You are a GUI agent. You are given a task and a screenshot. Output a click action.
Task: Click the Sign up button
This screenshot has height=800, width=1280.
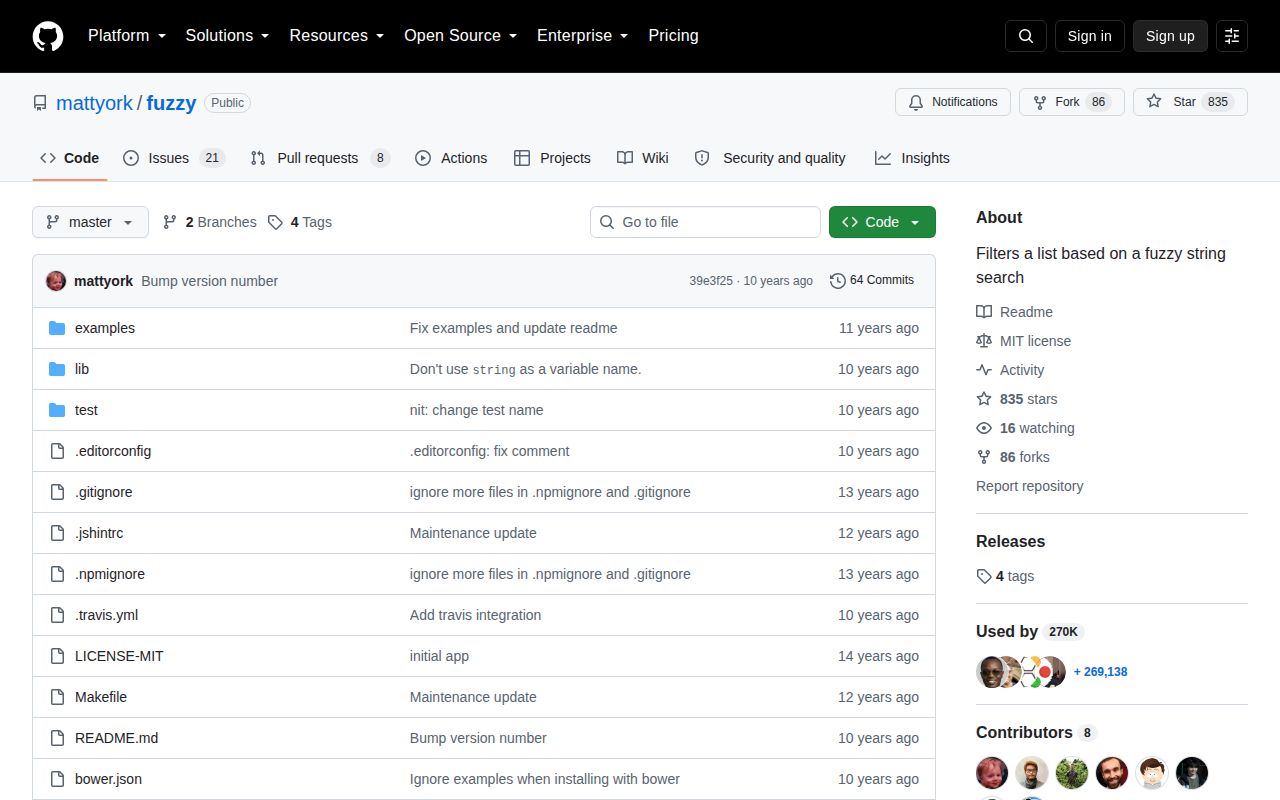(x=1170, y=36)
